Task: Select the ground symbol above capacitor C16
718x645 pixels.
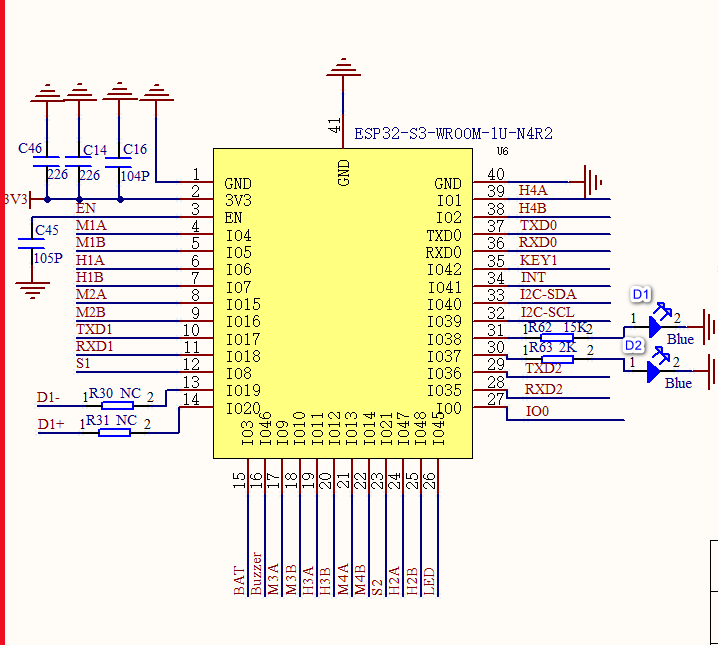Action: click(120, 91)
